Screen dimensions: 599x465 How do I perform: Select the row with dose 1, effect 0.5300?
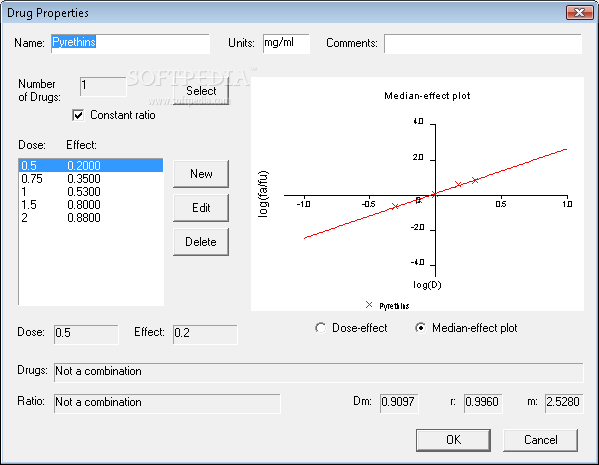tap(91, 191)
